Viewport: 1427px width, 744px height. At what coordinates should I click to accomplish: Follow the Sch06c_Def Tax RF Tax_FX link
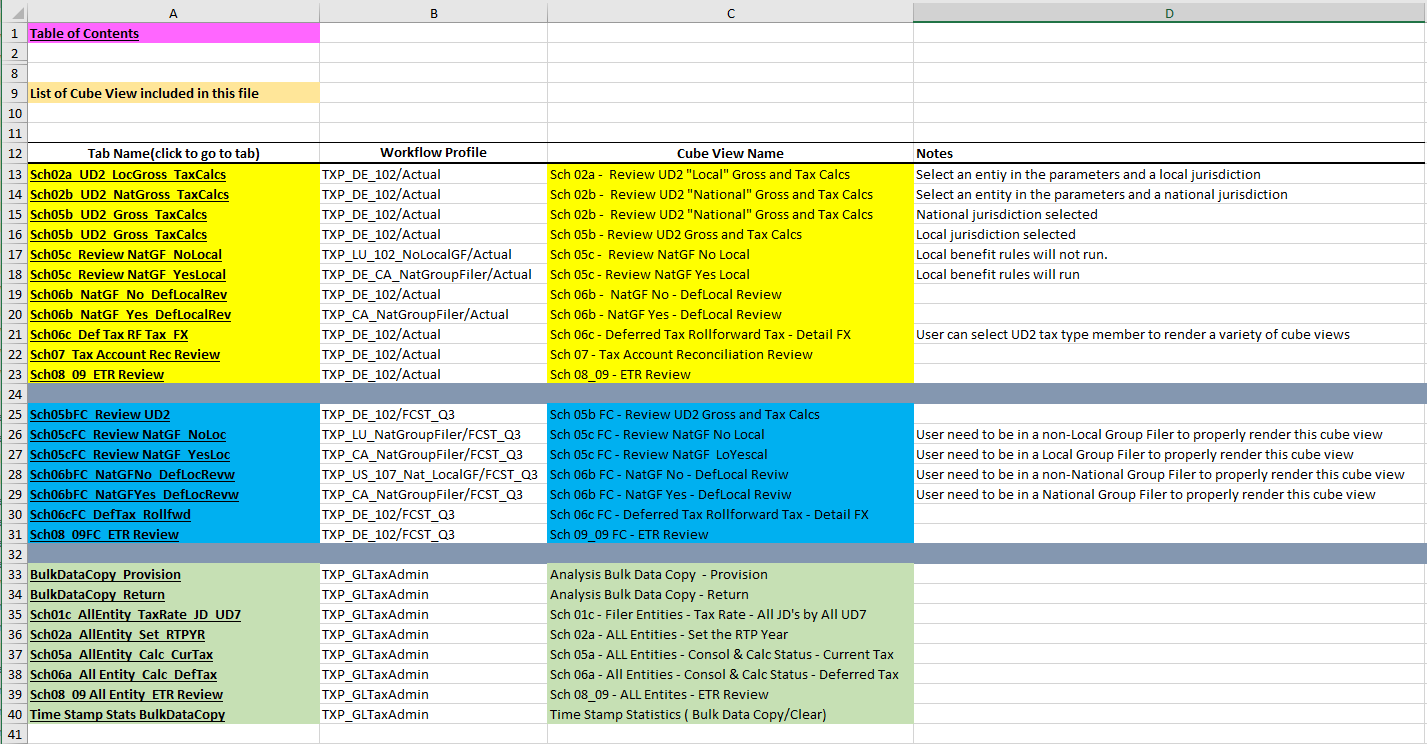coord(109,334)
